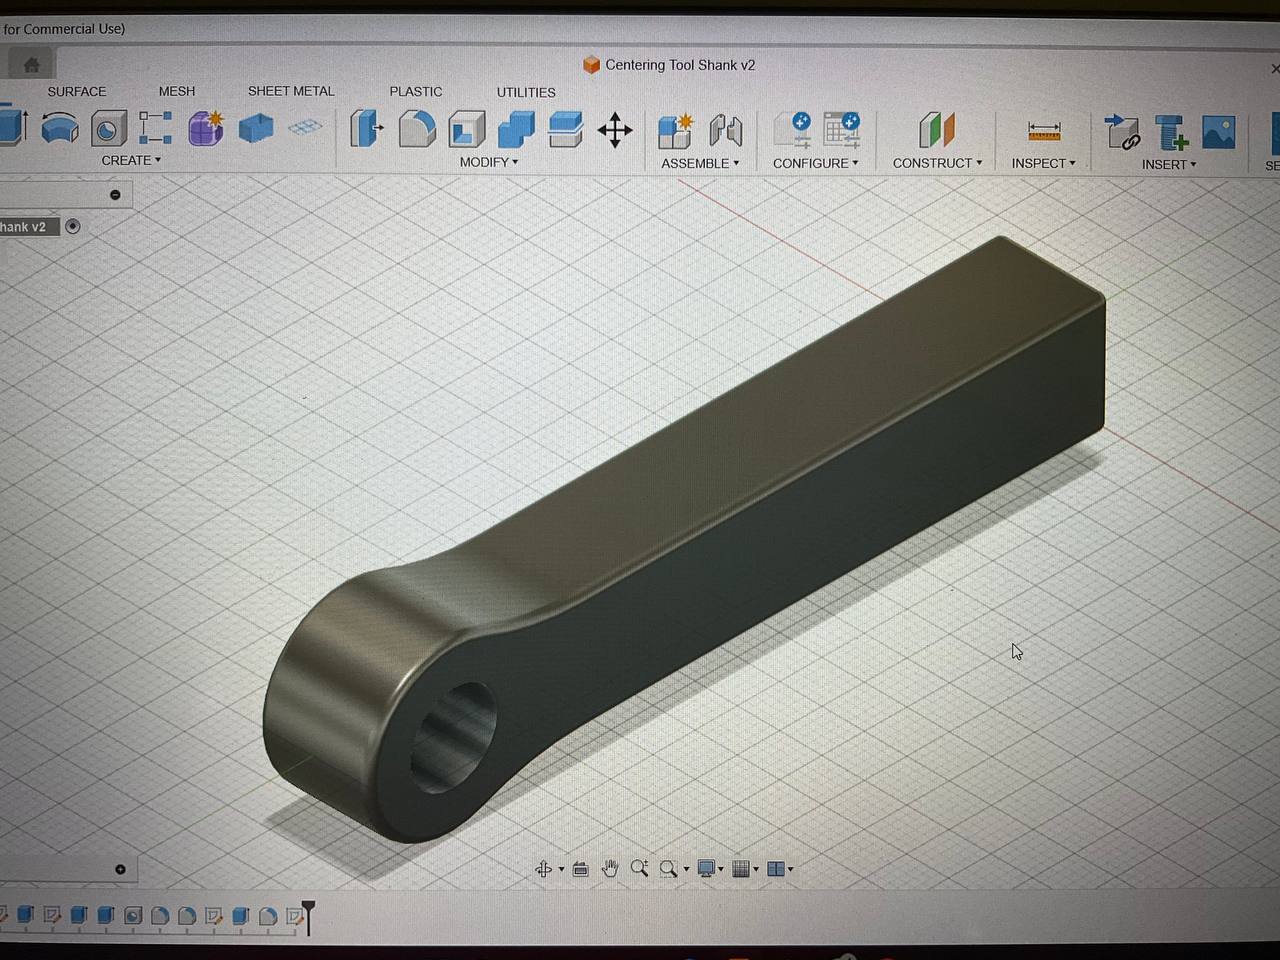Click the black timeline end marker
This screenshot has width=1280, height=960.
pos(308,915)
